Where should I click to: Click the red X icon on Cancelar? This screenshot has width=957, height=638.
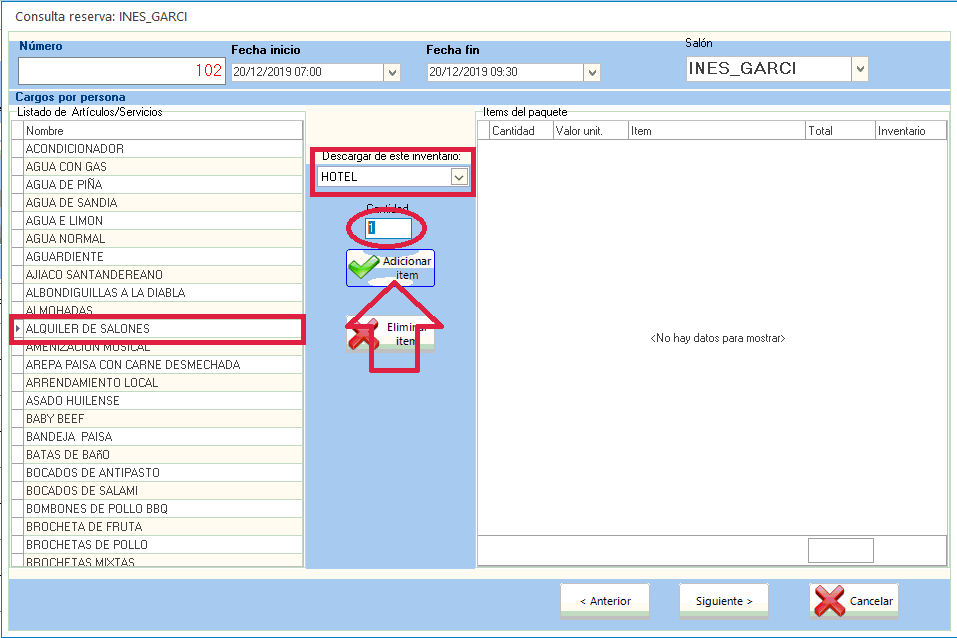[x=830, y=601]
